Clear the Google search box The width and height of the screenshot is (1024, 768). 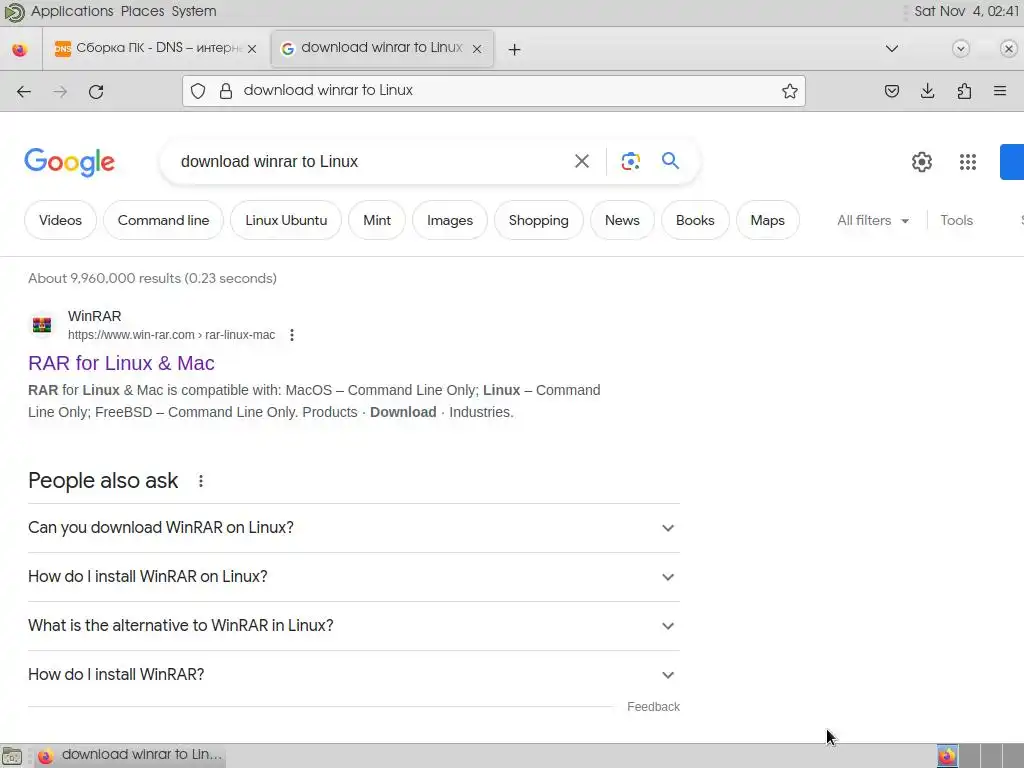click(x=582, y=161)
